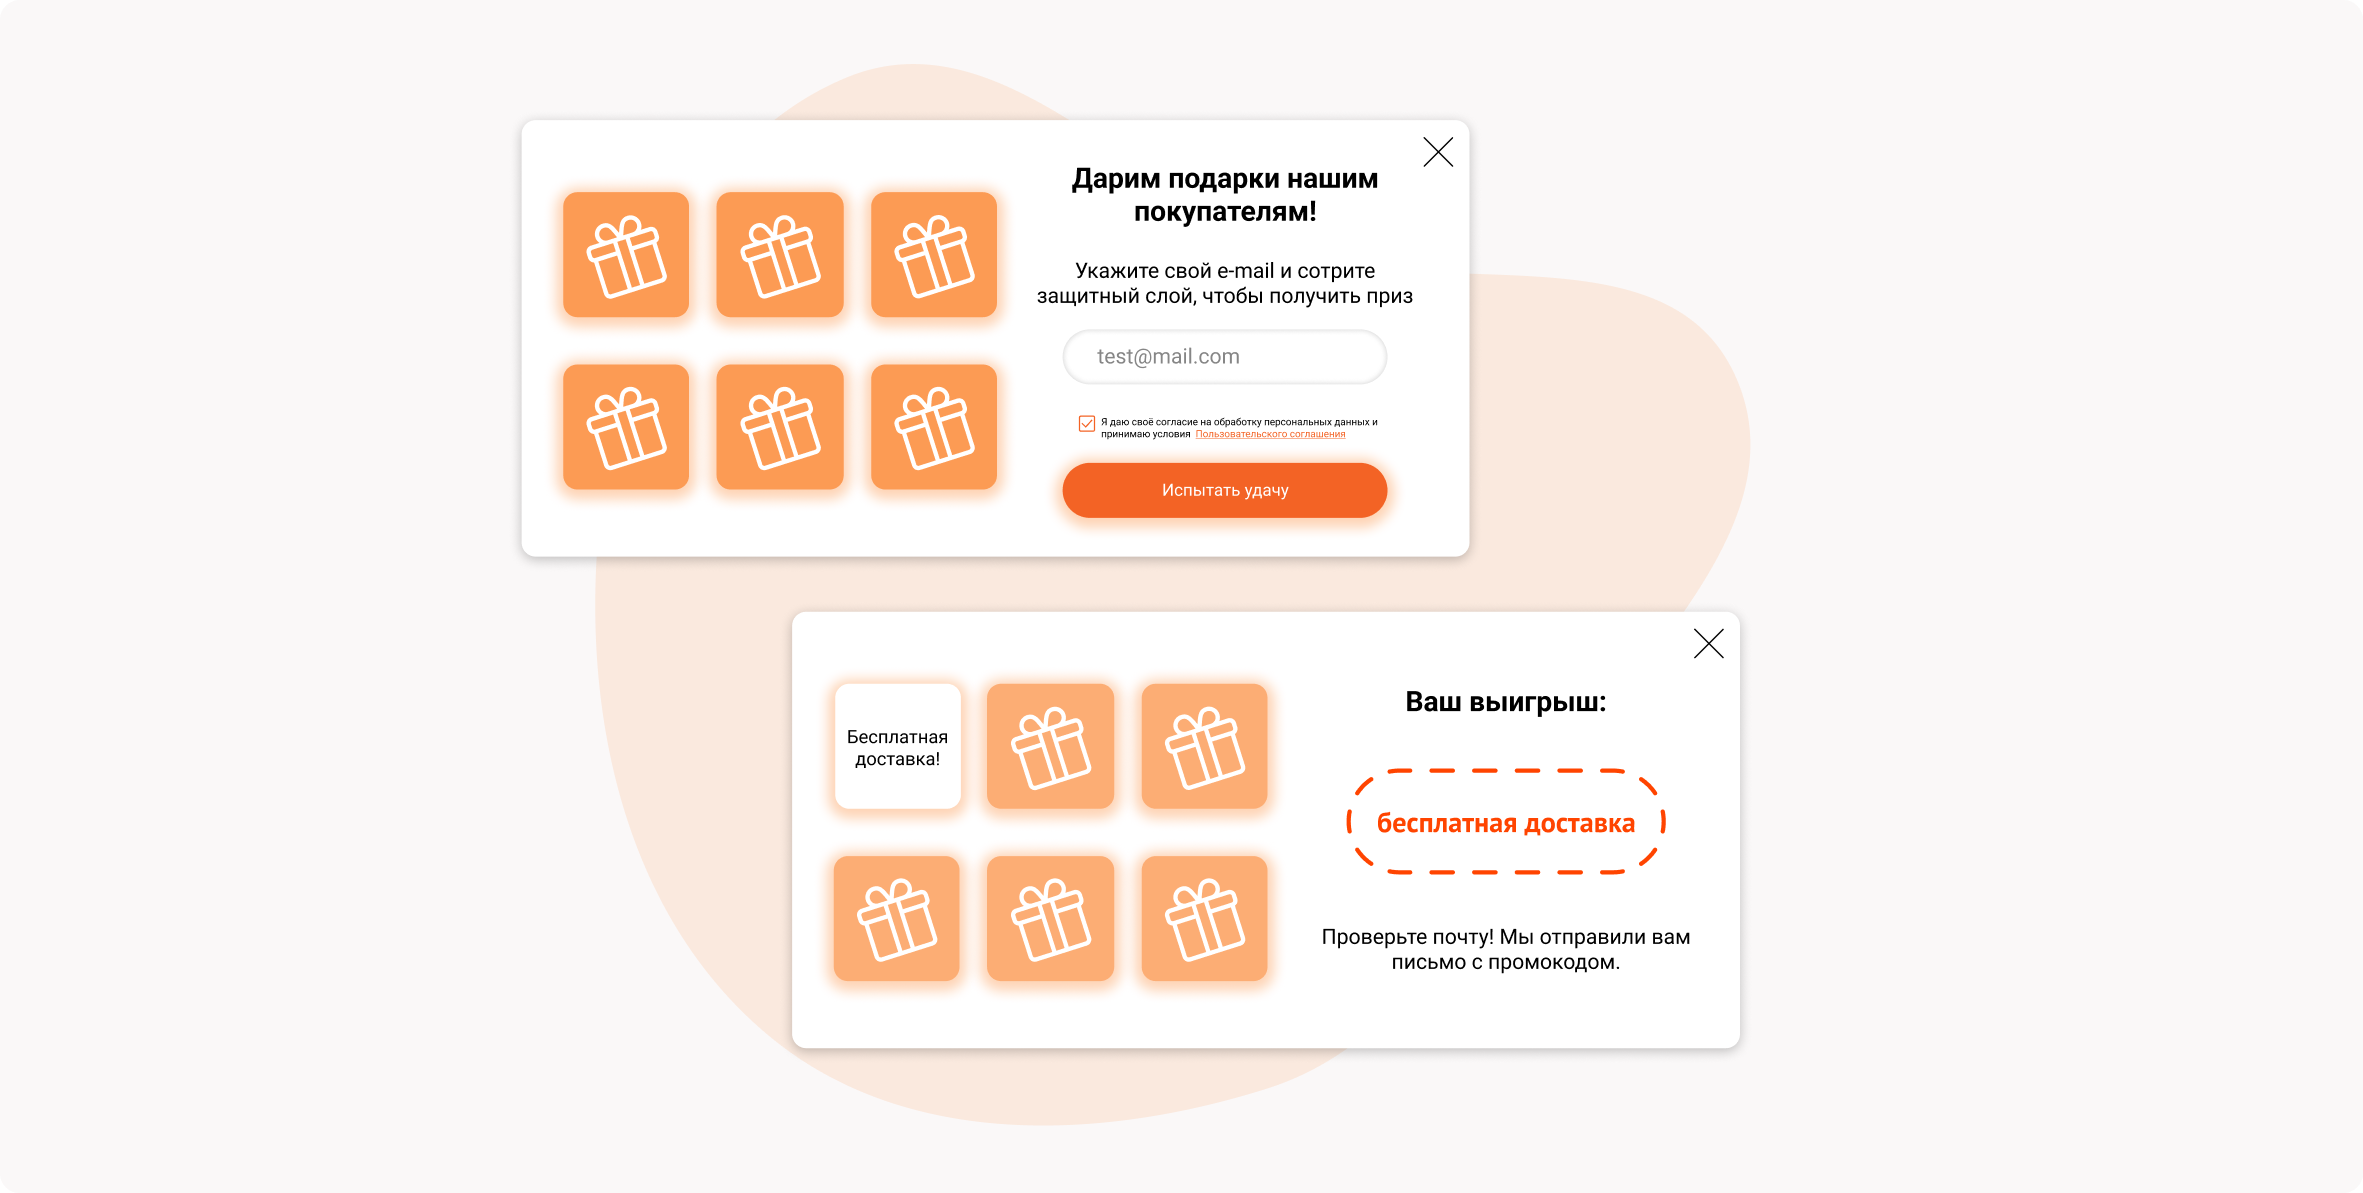Click the top-right gift card in winnings popup

point(1204,746)
